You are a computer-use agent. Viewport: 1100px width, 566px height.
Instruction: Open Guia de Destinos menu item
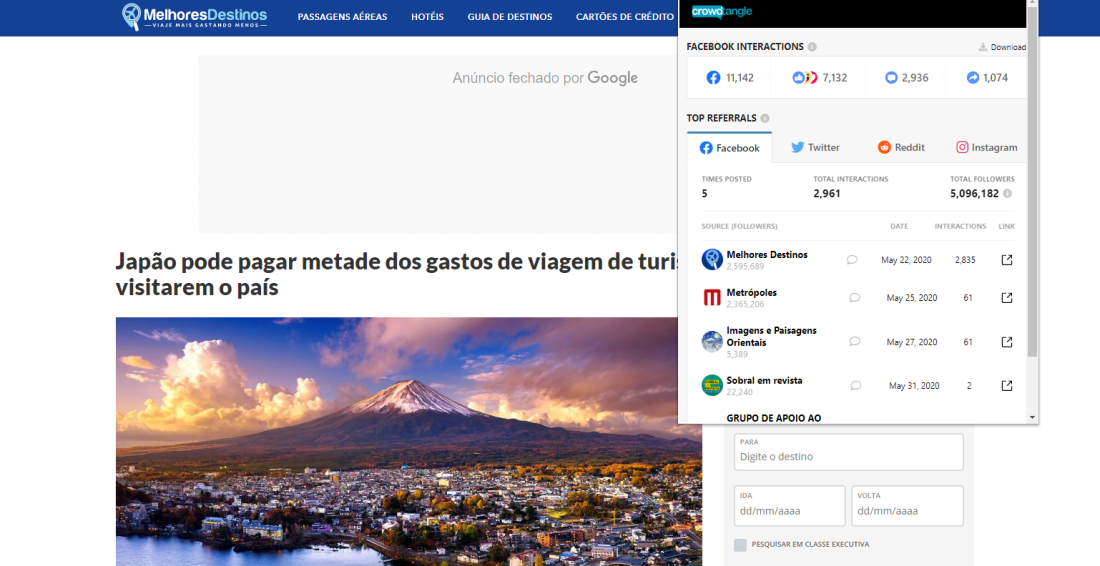coord(510,17)
